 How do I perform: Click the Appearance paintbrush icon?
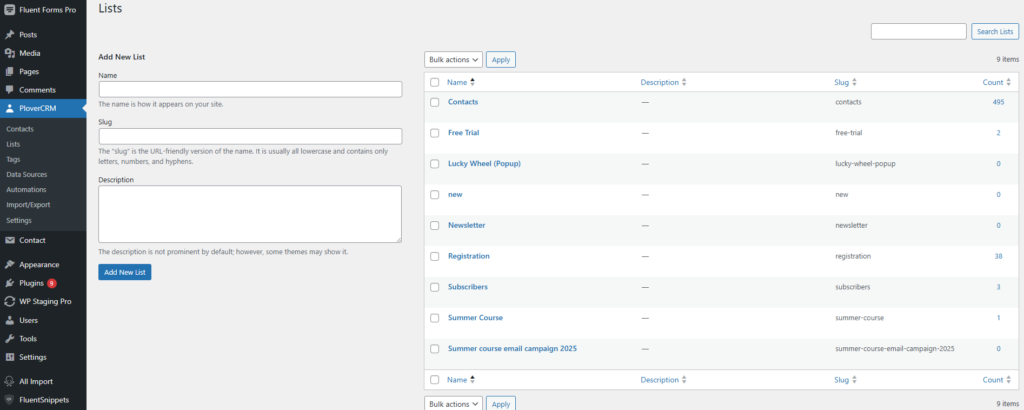pos(10,265)
